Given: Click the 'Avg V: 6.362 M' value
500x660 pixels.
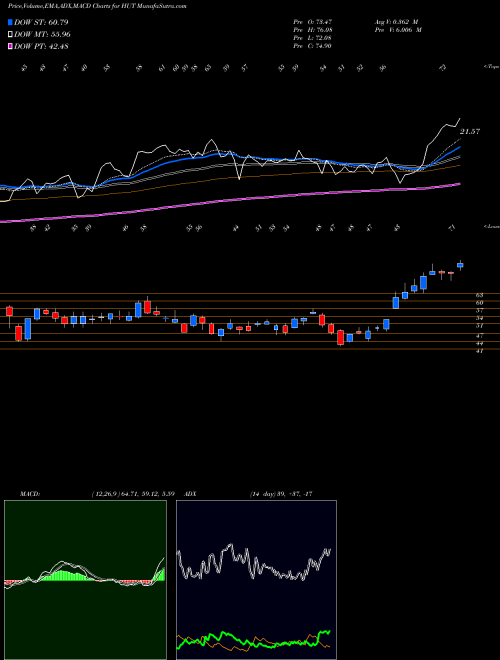Looking at the screenshot, I should pos(398,21).
